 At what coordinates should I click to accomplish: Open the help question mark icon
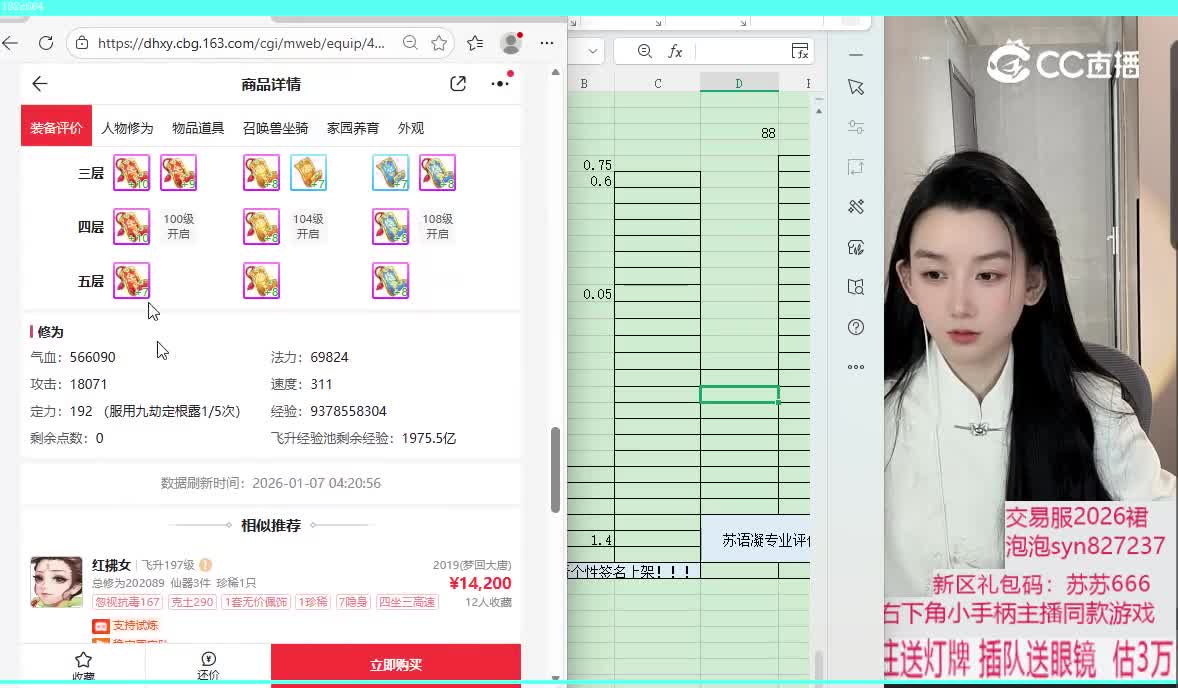pos(856,327)
